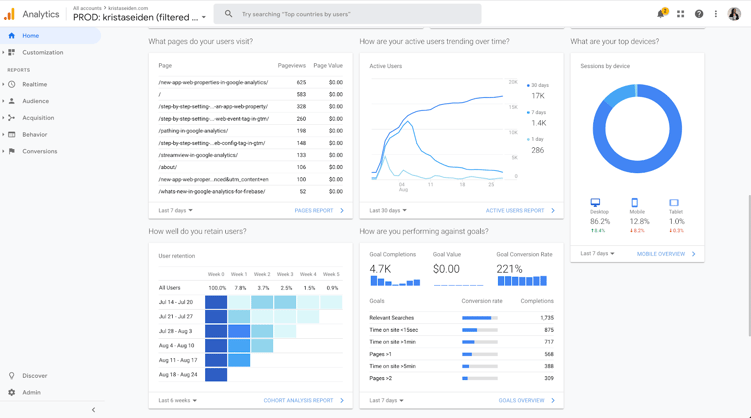Open the three-dot more options menu
Image resolution: width=751 pixels, height=418 pixels.
(x=716, y=14)
